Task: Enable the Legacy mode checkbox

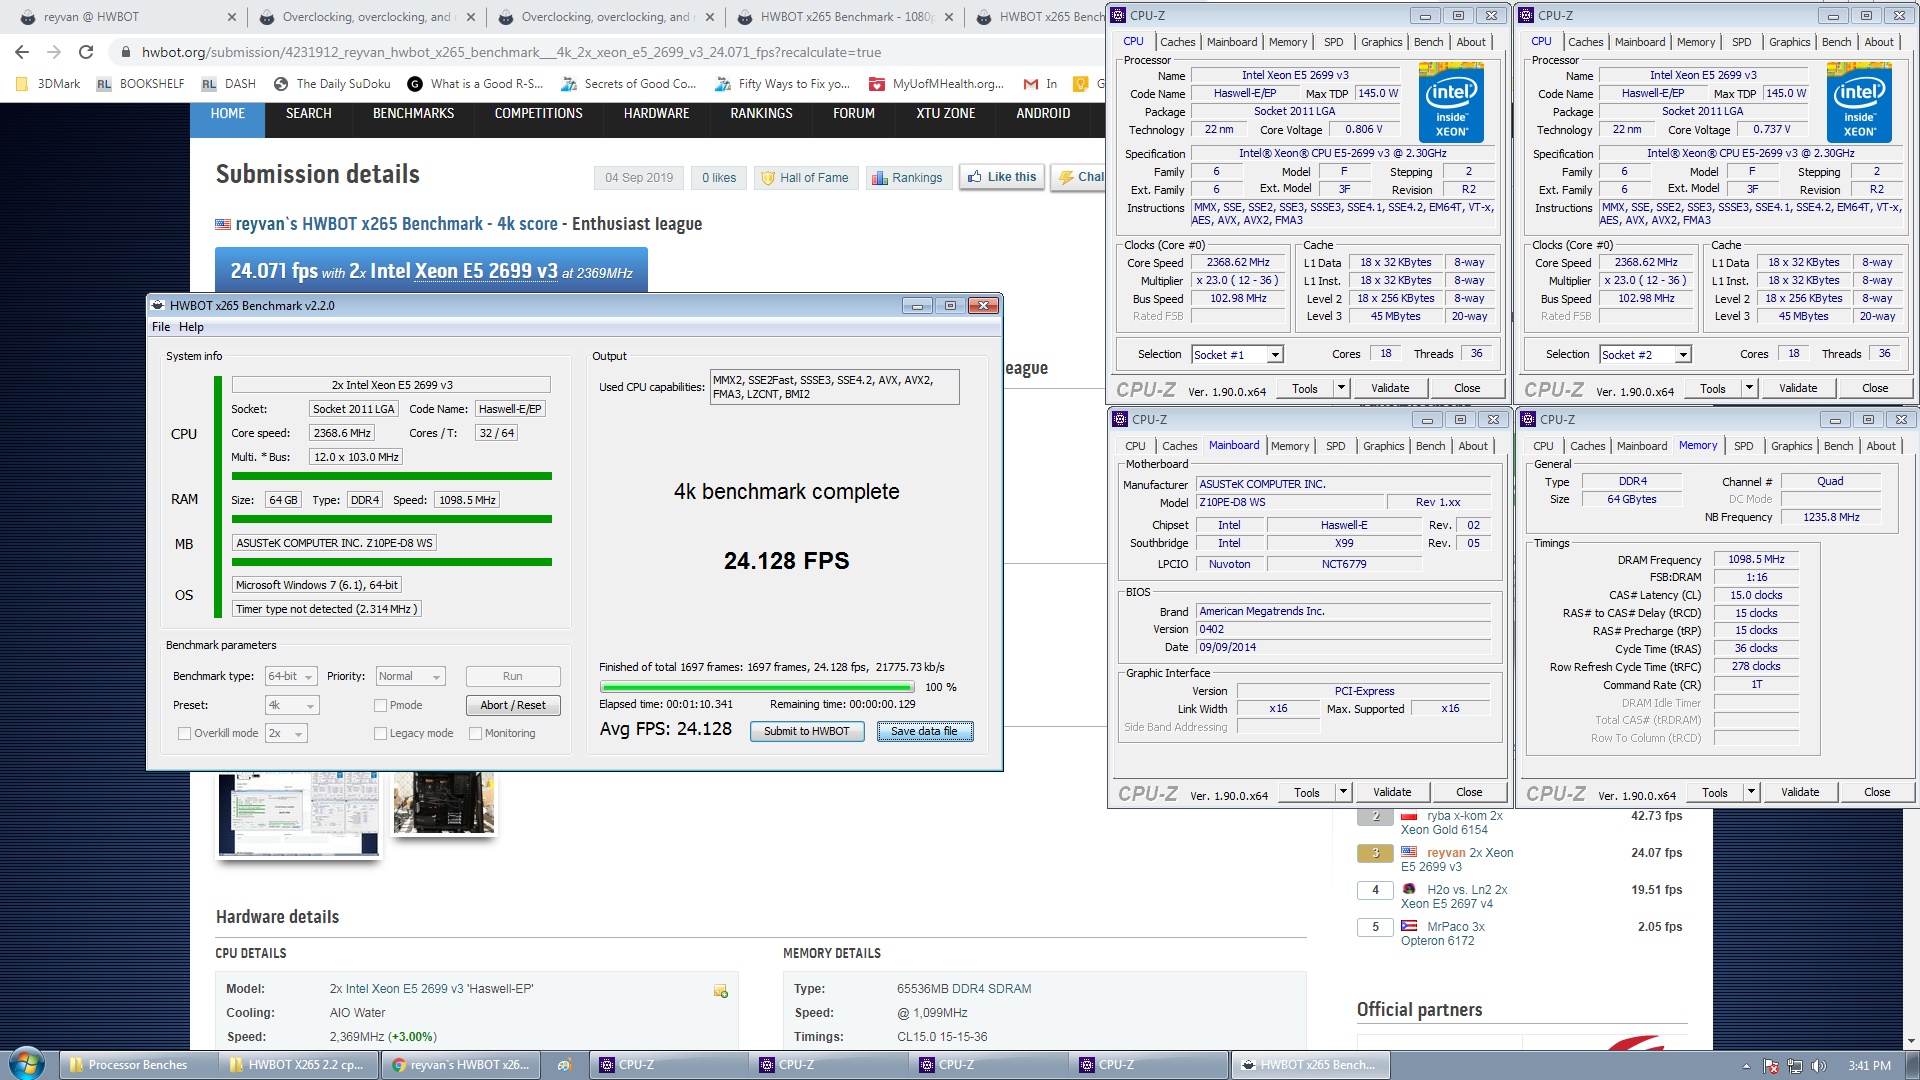Action: click(380, 734)
